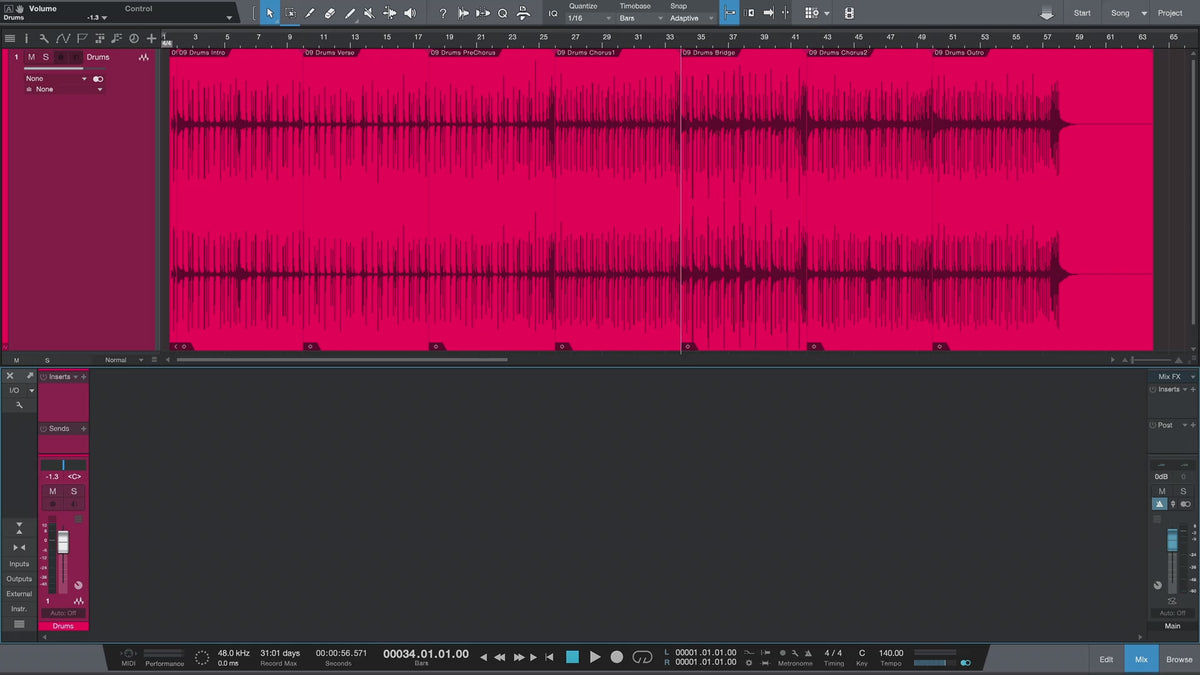Click the Start page button
Image resolution: width=1200 pixels, height=675 pixels.
[1082, 13]
